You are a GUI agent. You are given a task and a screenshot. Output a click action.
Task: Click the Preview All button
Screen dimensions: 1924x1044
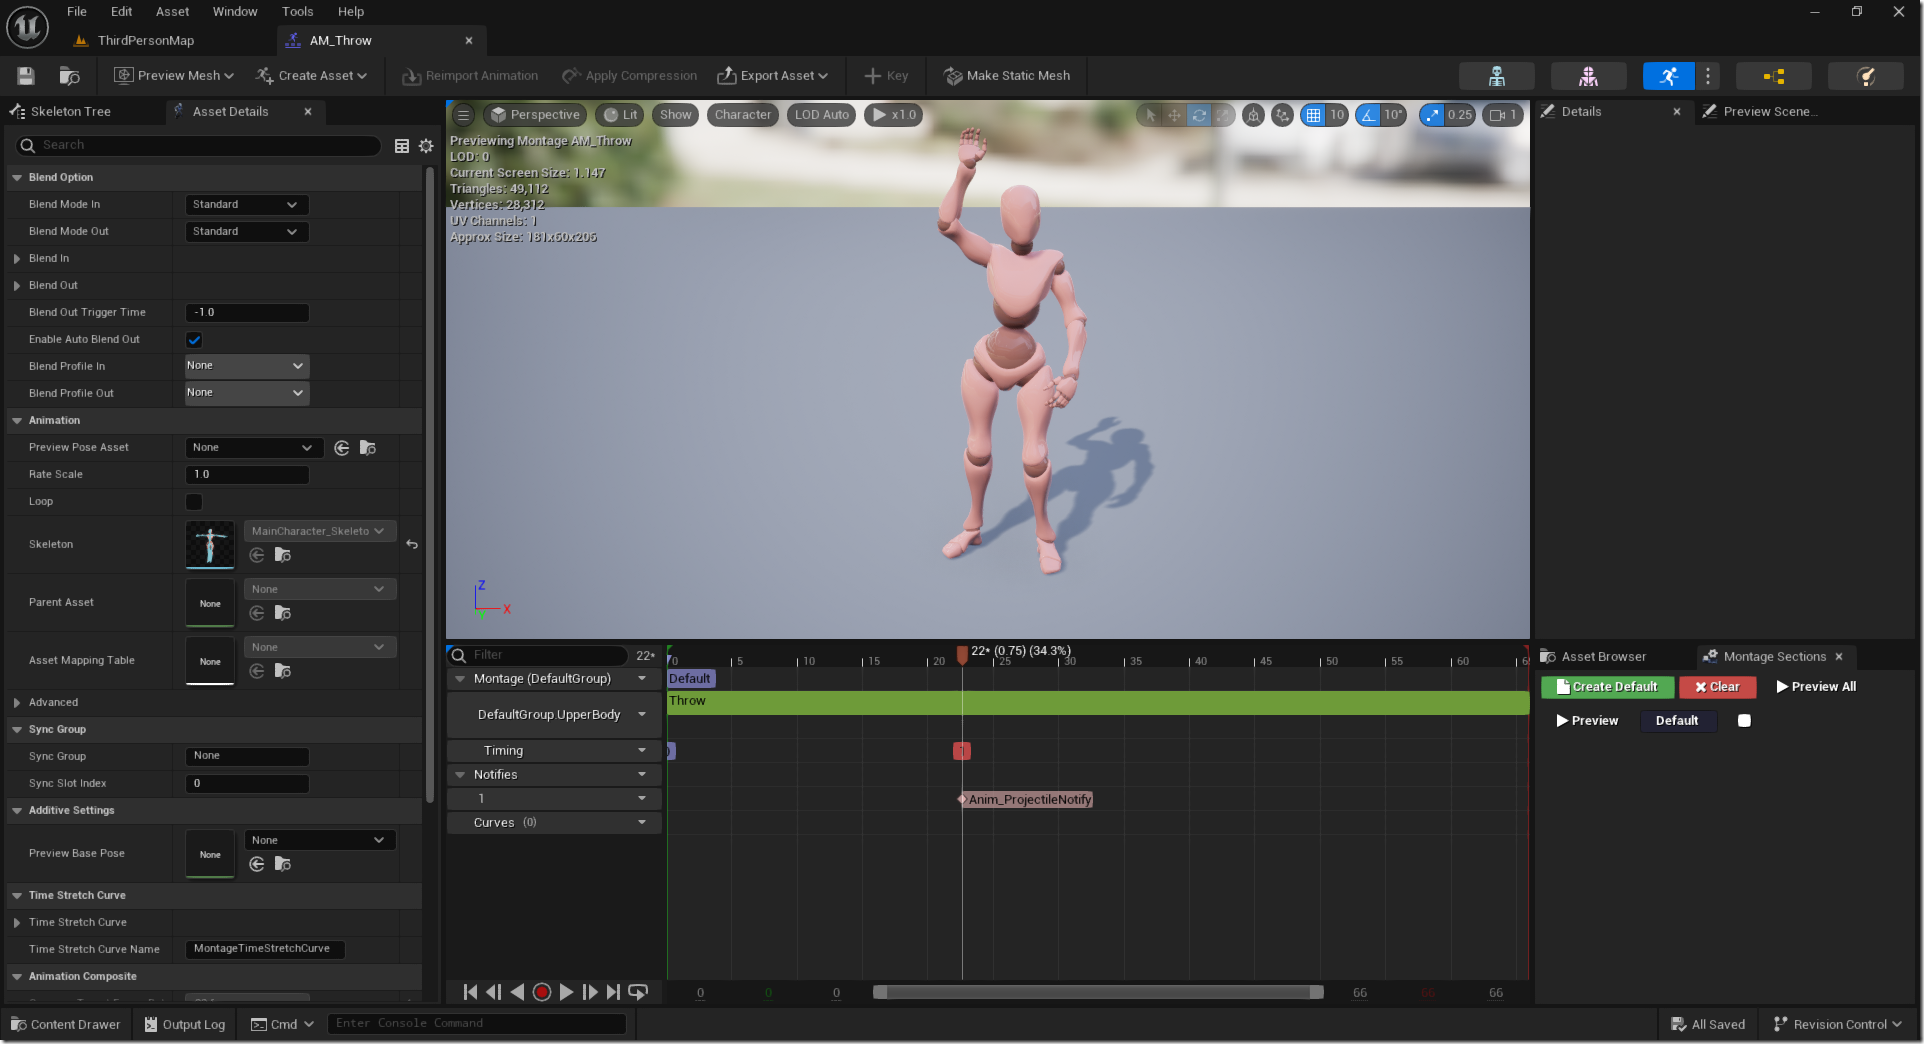(1816, 687)
